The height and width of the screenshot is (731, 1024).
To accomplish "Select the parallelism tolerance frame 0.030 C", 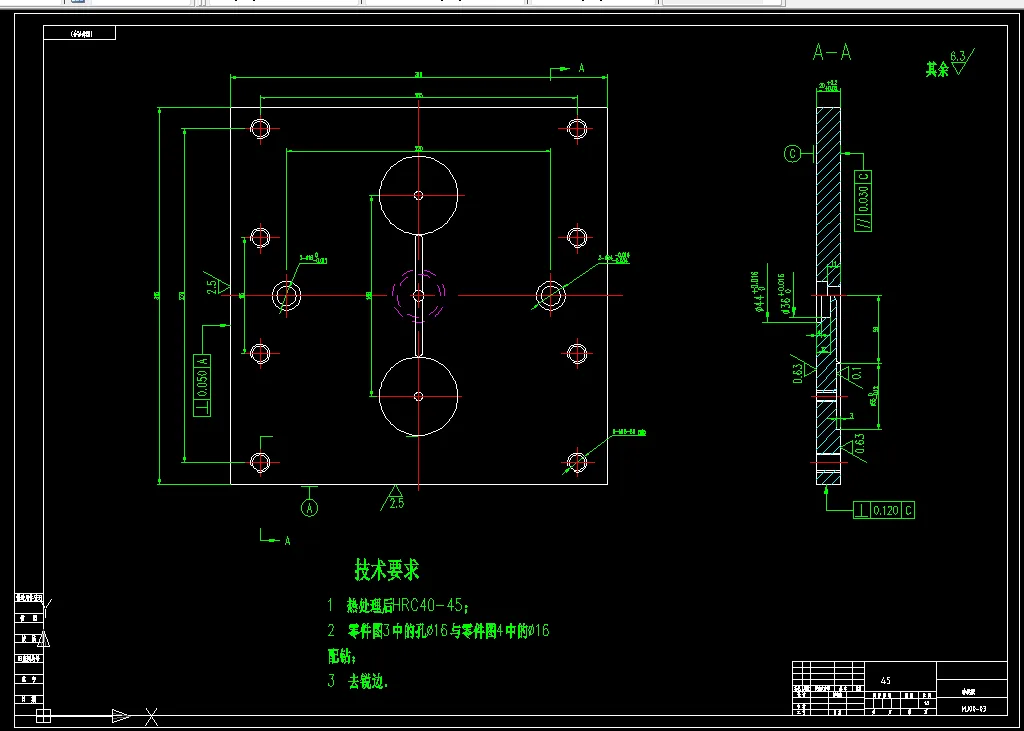I will [x=863, y=201].
